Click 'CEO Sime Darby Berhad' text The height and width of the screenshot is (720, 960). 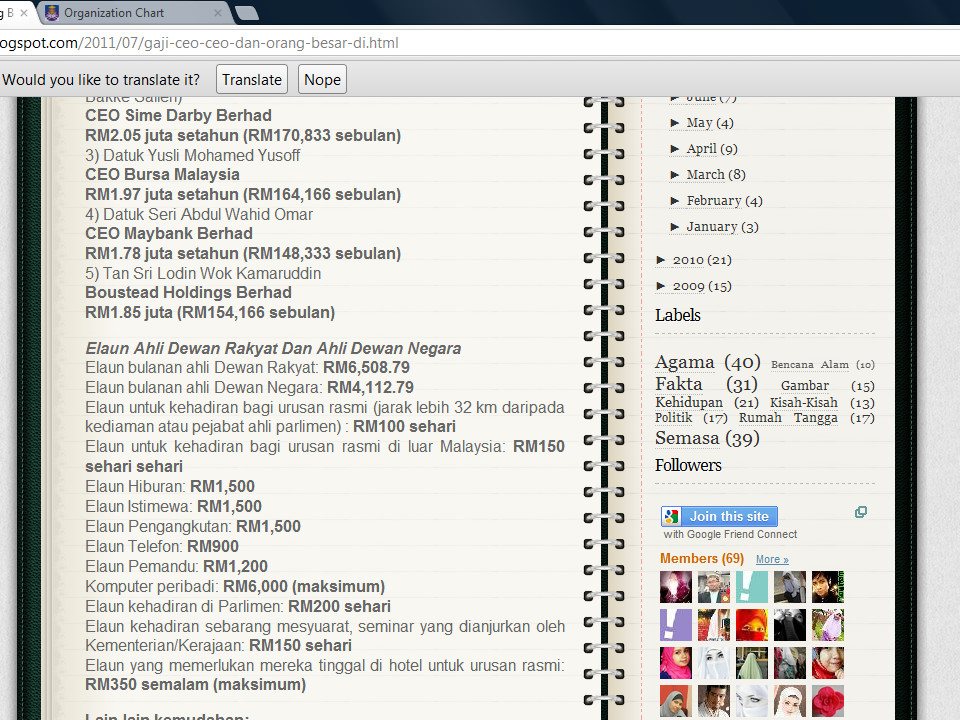point(178,116)
